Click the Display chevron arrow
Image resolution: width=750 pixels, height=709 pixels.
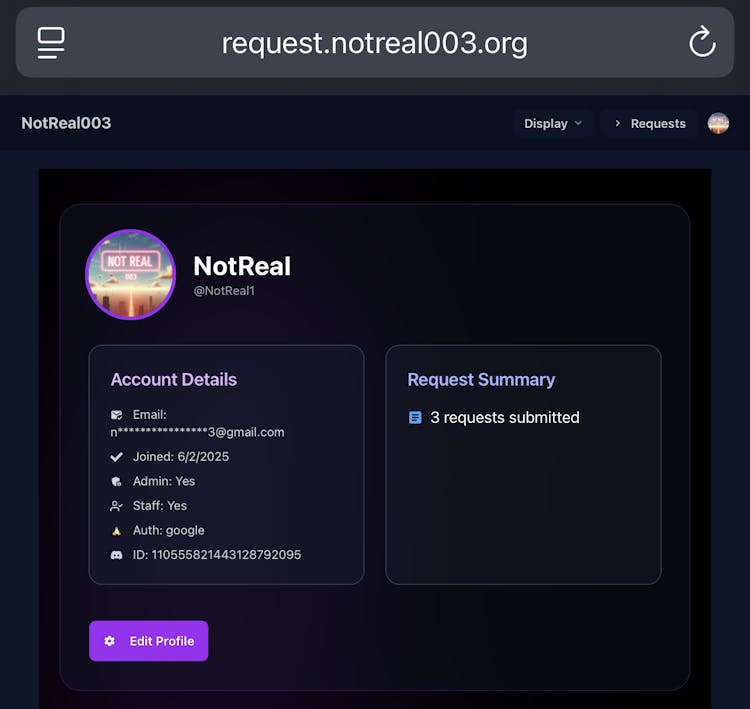click(578, 123)
